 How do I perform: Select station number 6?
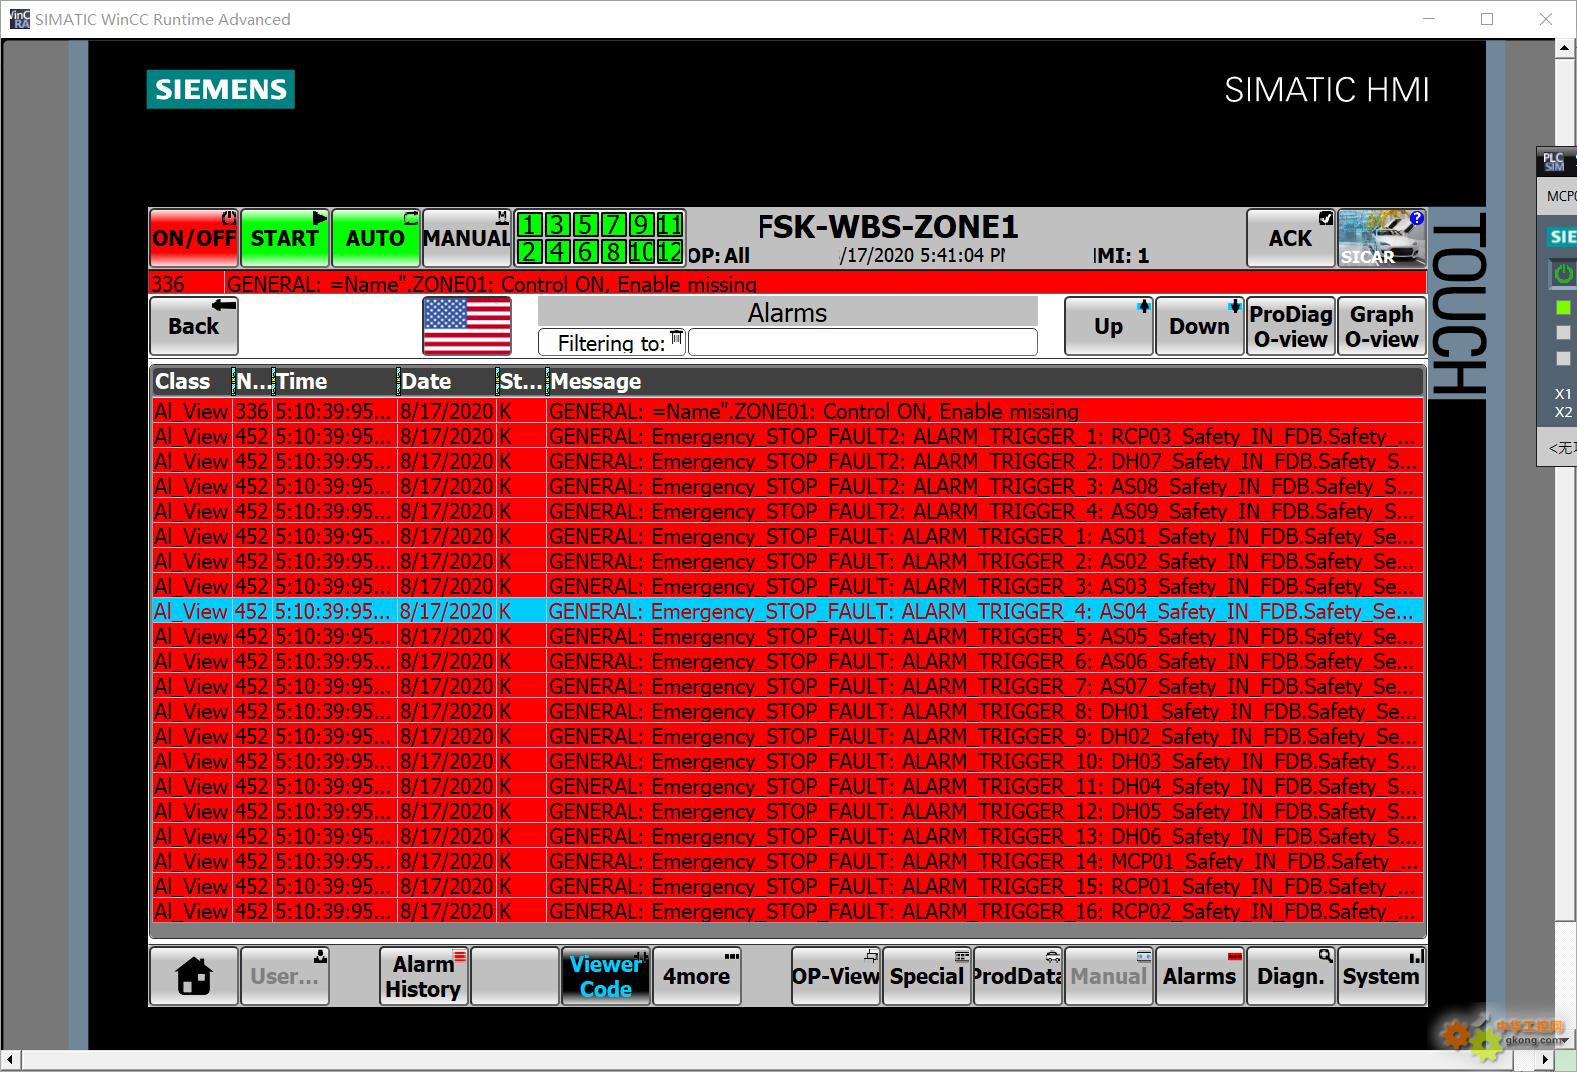click(x=586, y=252)
